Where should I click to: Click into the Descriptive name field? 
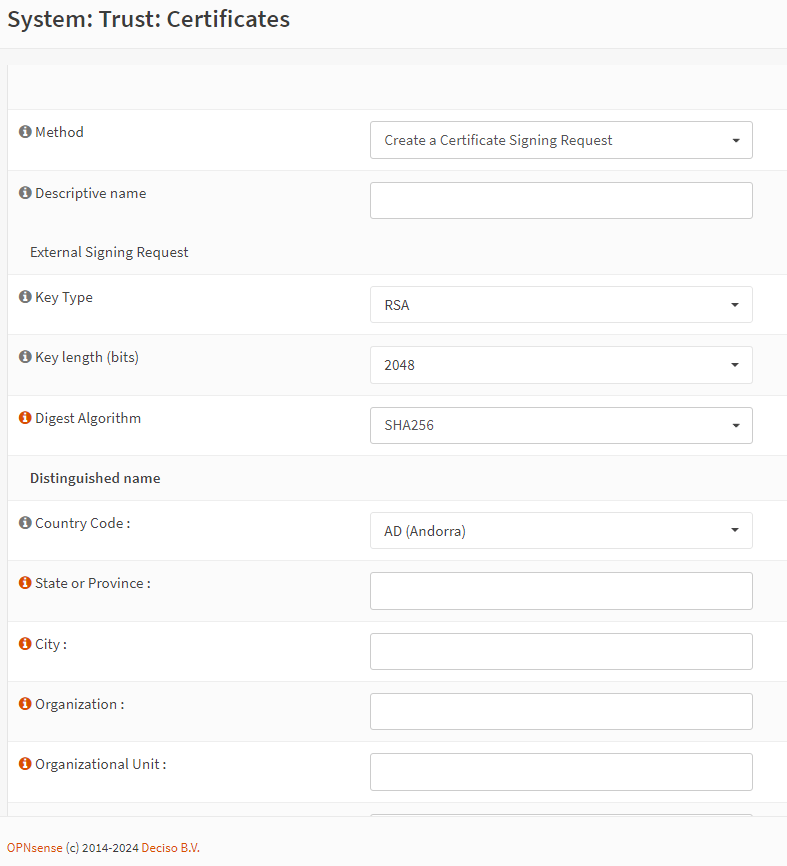(x=561, y=200)
